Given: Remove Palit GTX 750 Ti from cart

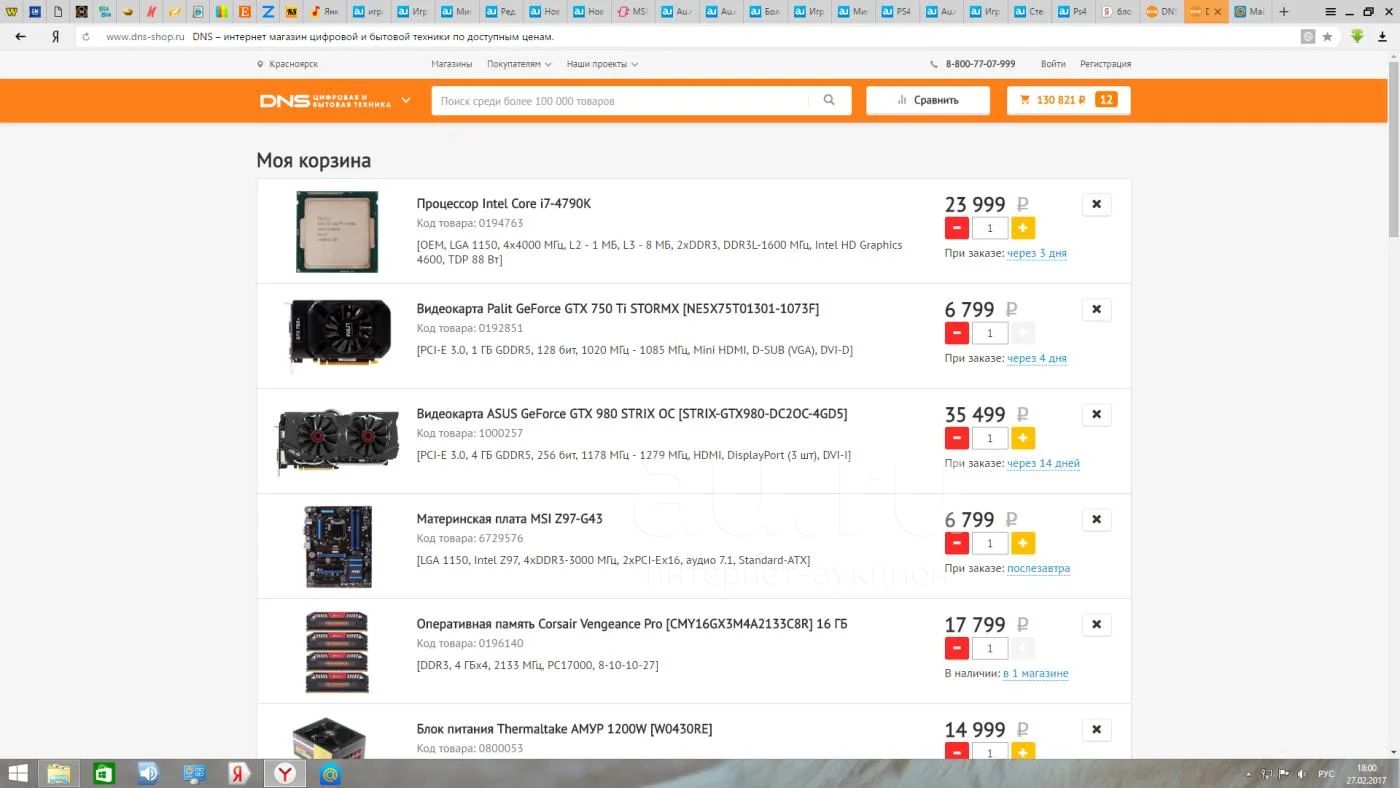Looking at the screenshot, I should 1096,309.
